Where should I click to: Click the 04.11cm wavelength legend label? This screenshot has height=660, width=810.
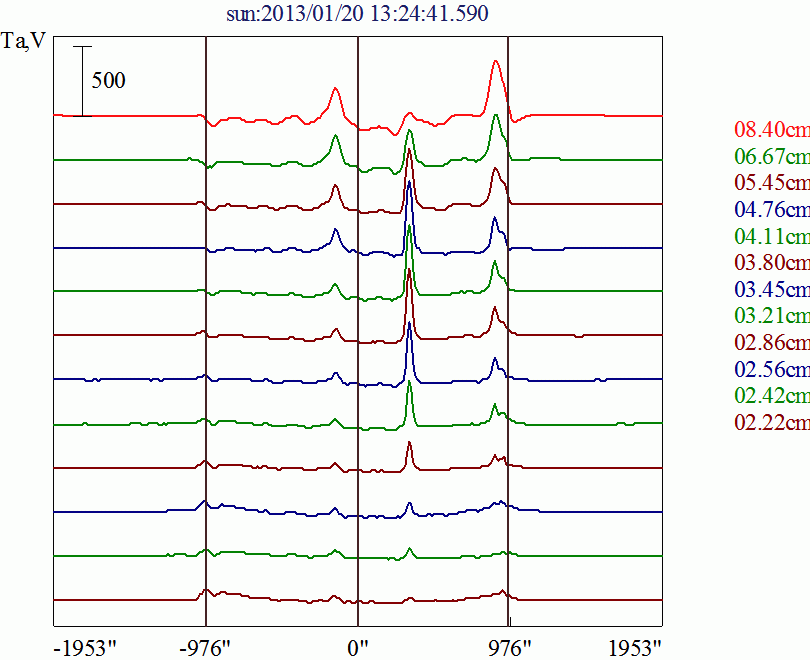772,236
